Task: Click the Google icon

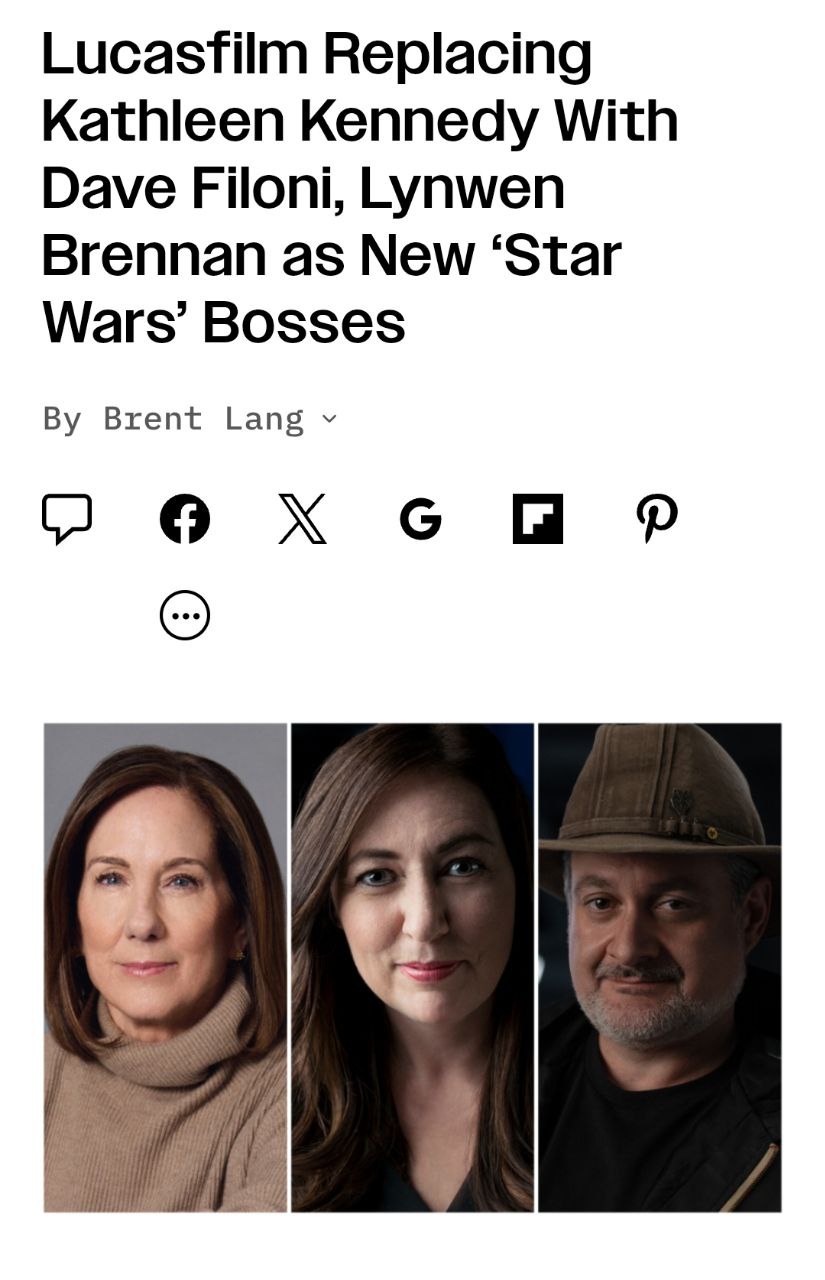Action: 421,519
